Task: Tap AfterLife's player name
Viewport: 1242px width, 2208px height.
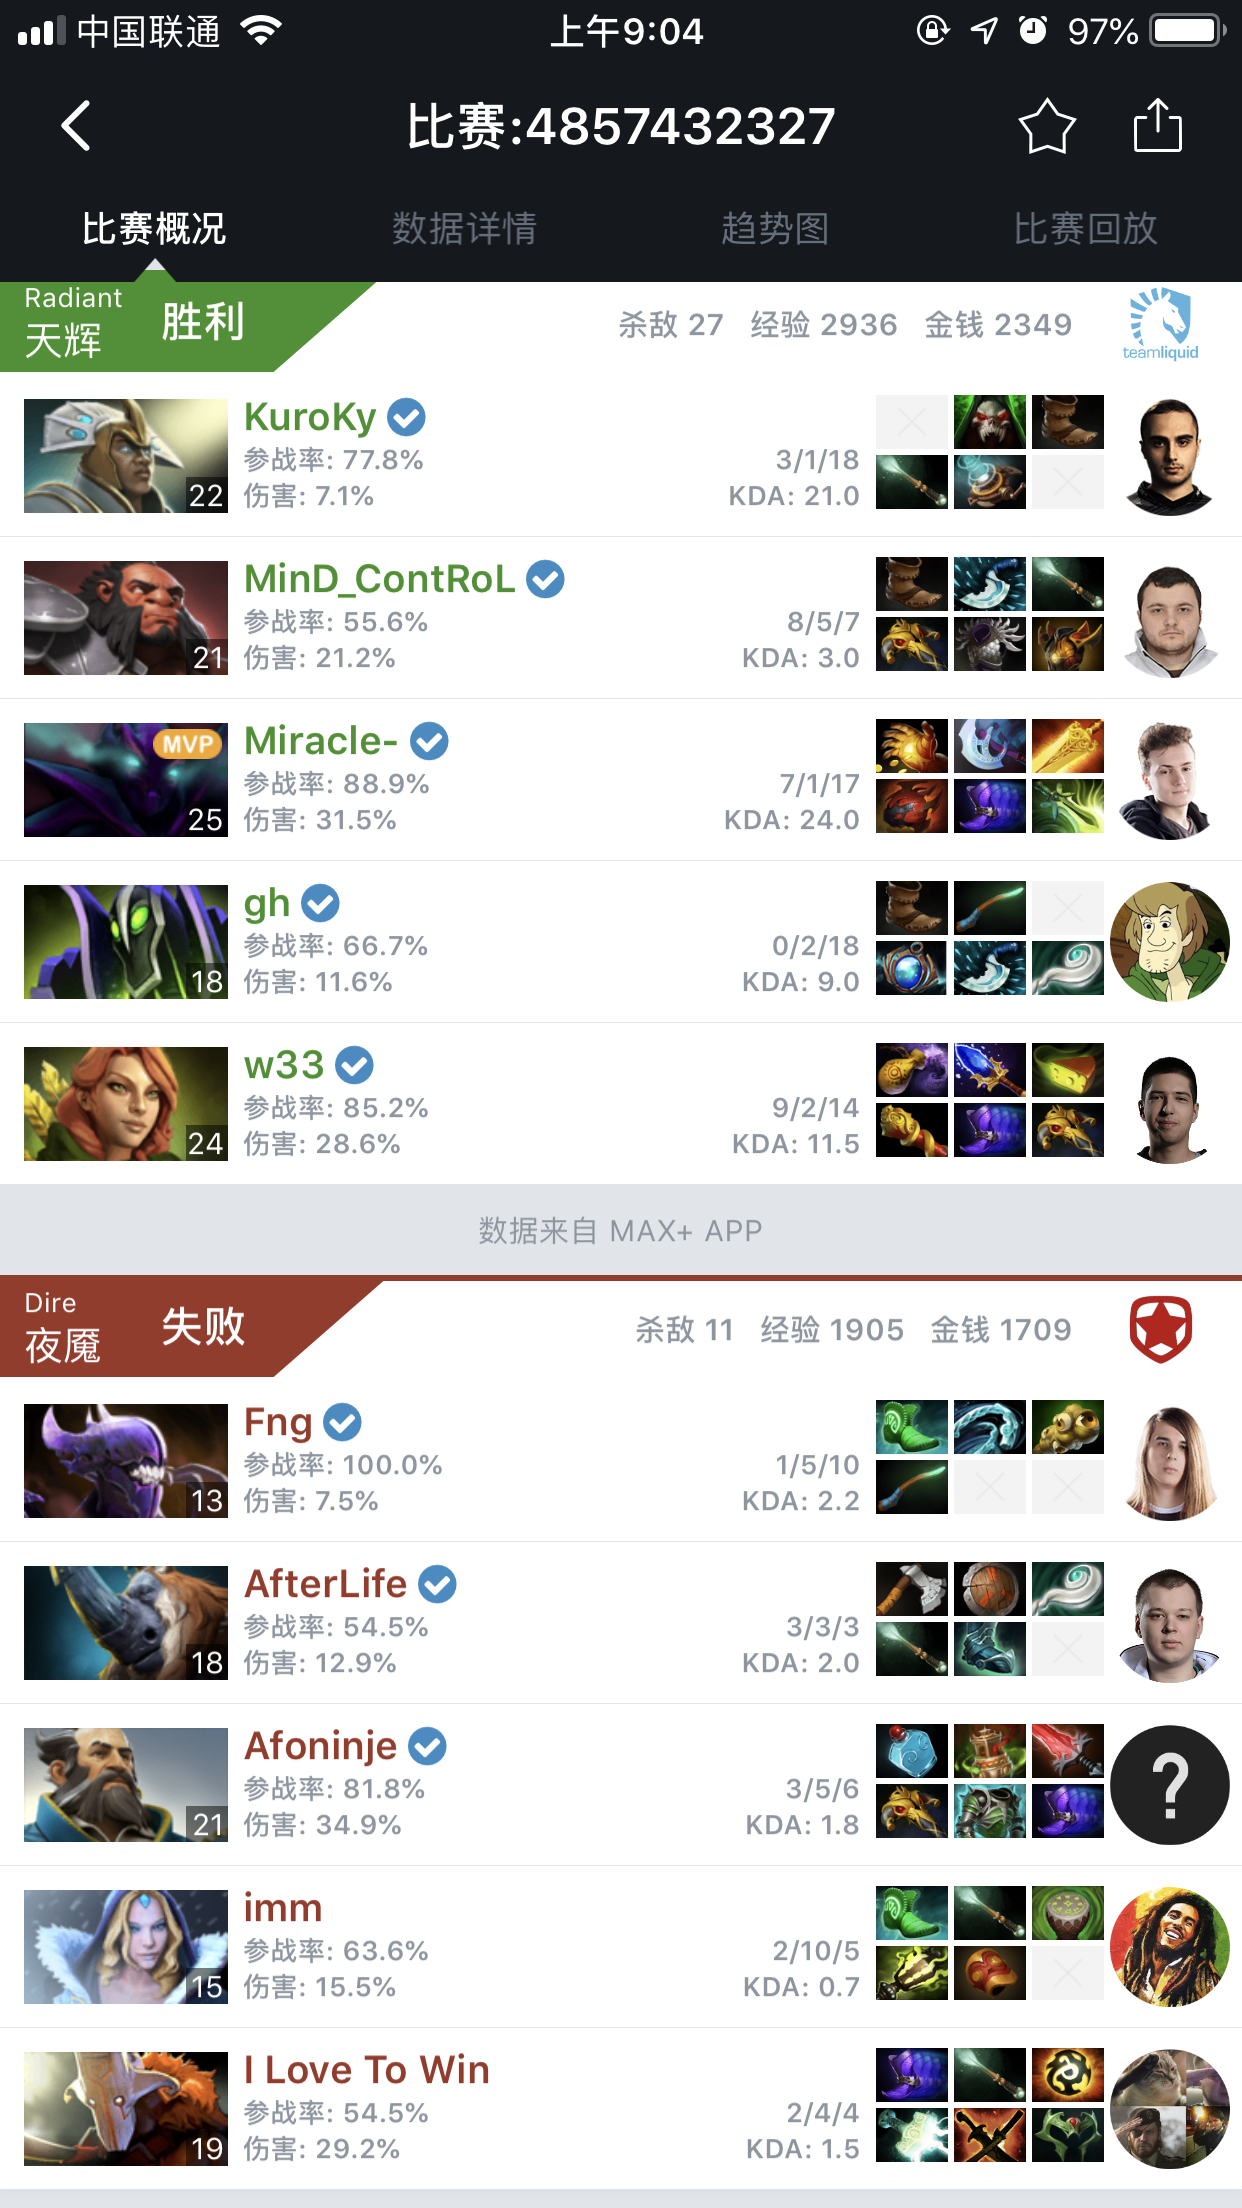Action: tap(326, 1584)
